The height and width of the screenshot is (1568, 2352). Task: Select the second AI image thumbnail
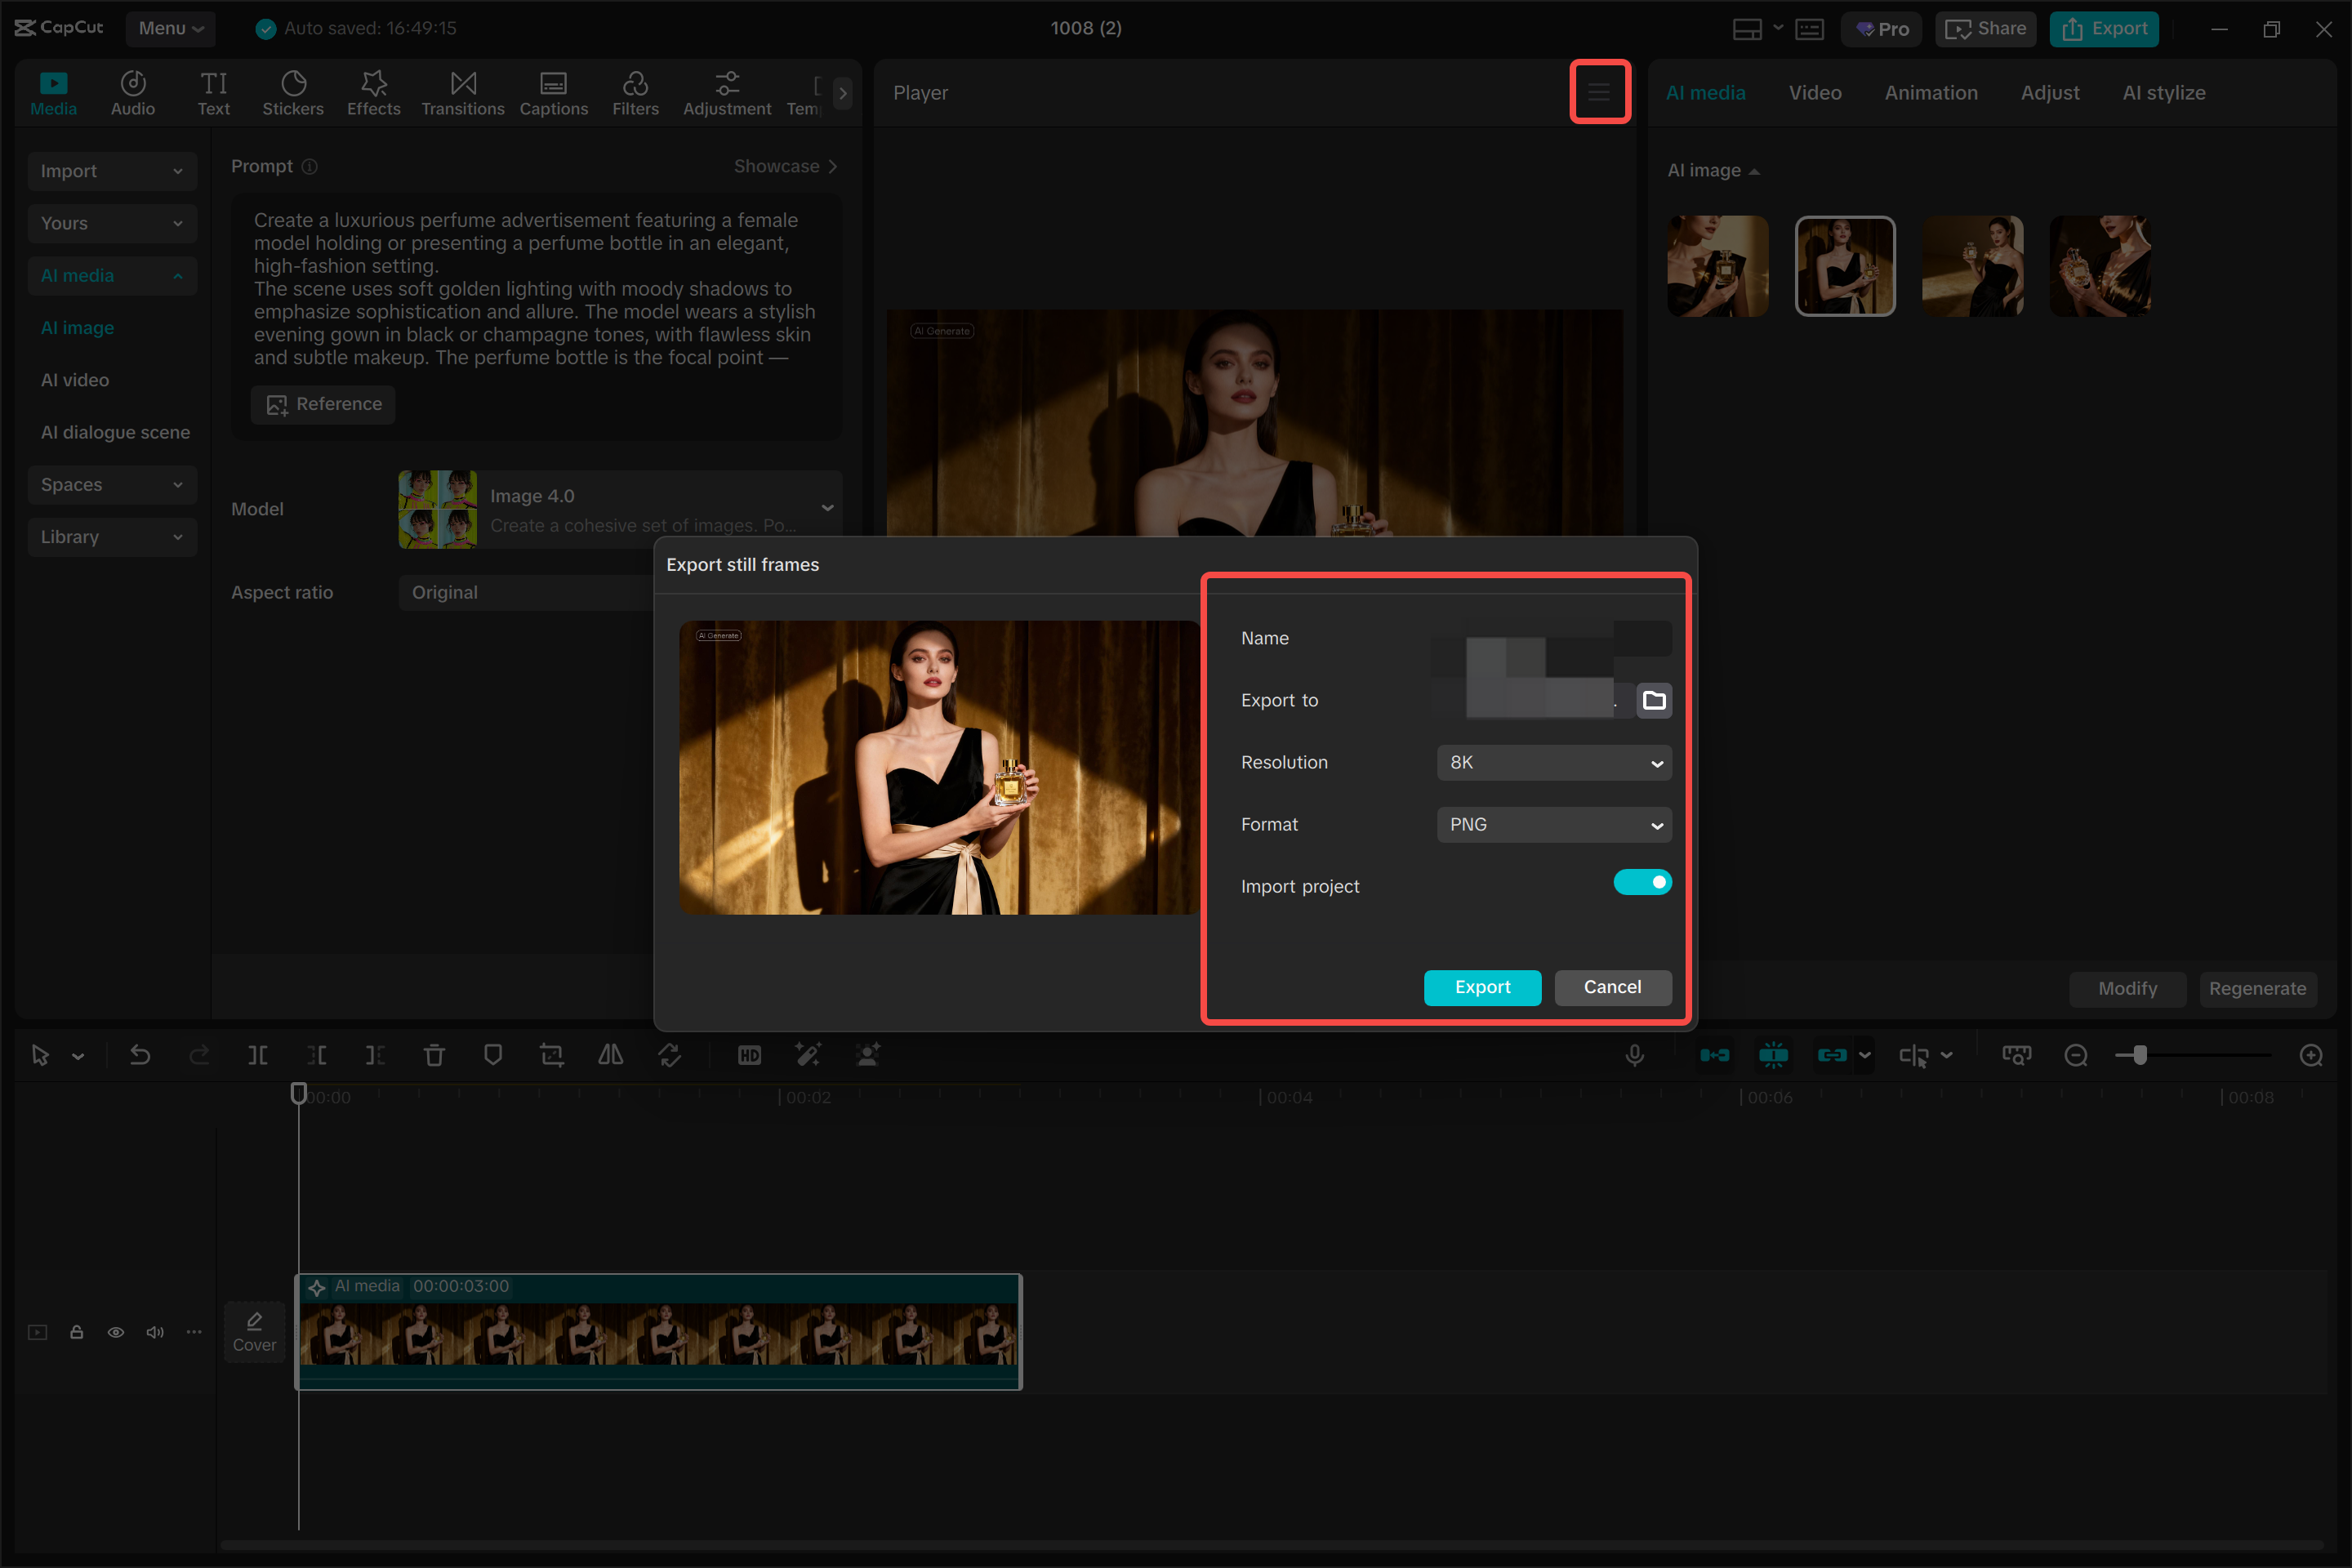pyautogui.click(x=1845, y=266)
